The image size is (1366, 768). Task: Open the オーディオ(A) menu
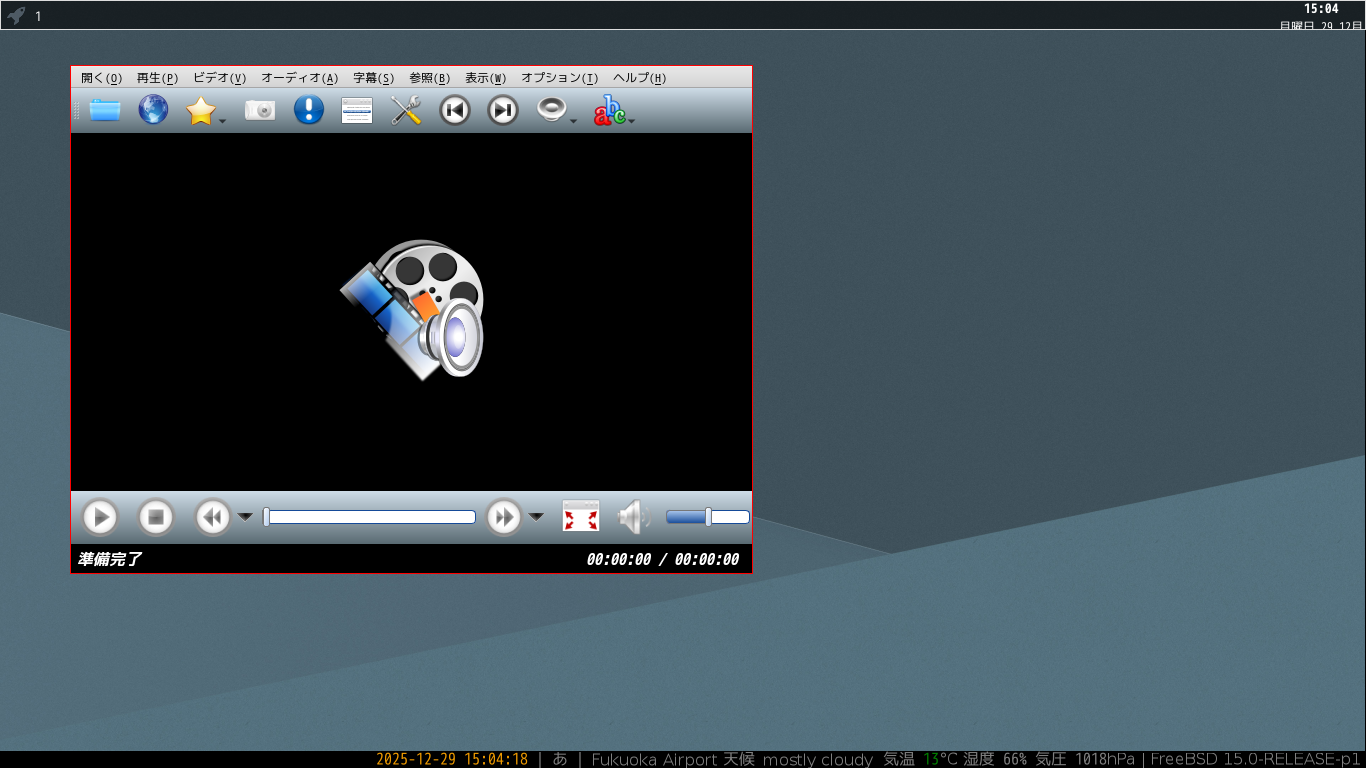click(x=299, y=78)
